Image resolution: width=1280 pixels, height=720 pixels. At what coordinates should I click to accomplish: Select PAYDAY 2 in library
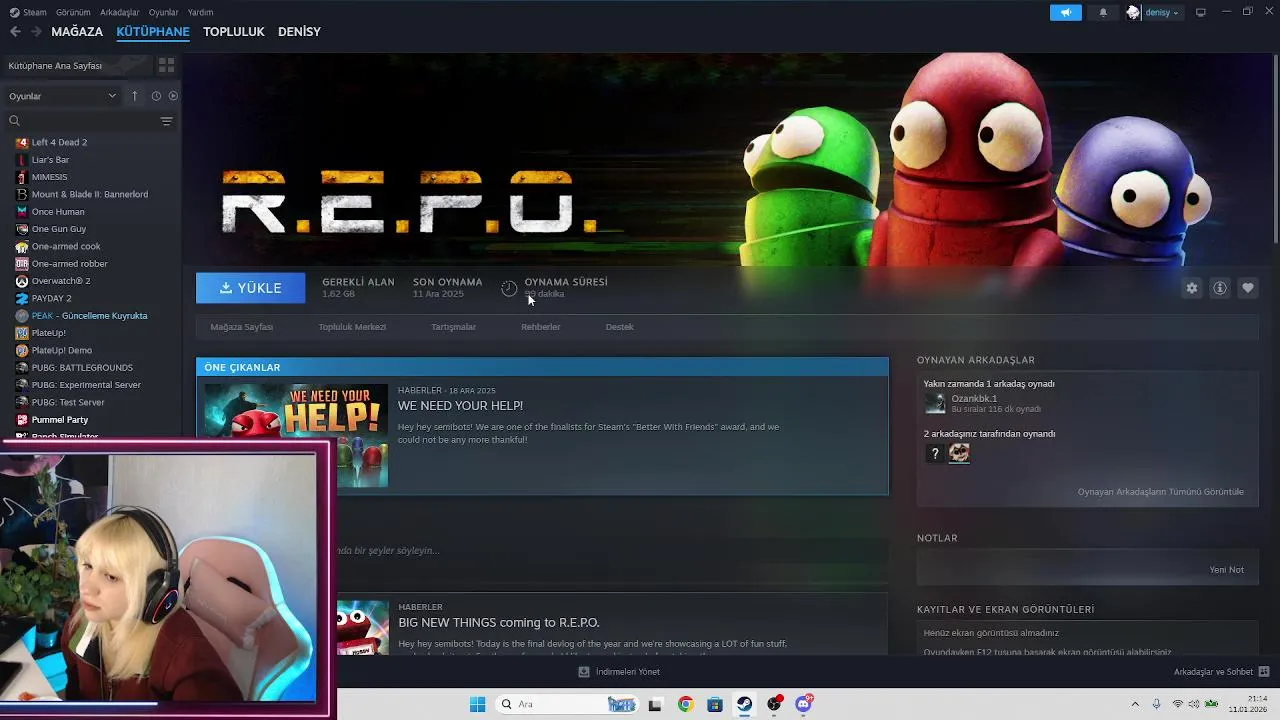pos(51,298)
